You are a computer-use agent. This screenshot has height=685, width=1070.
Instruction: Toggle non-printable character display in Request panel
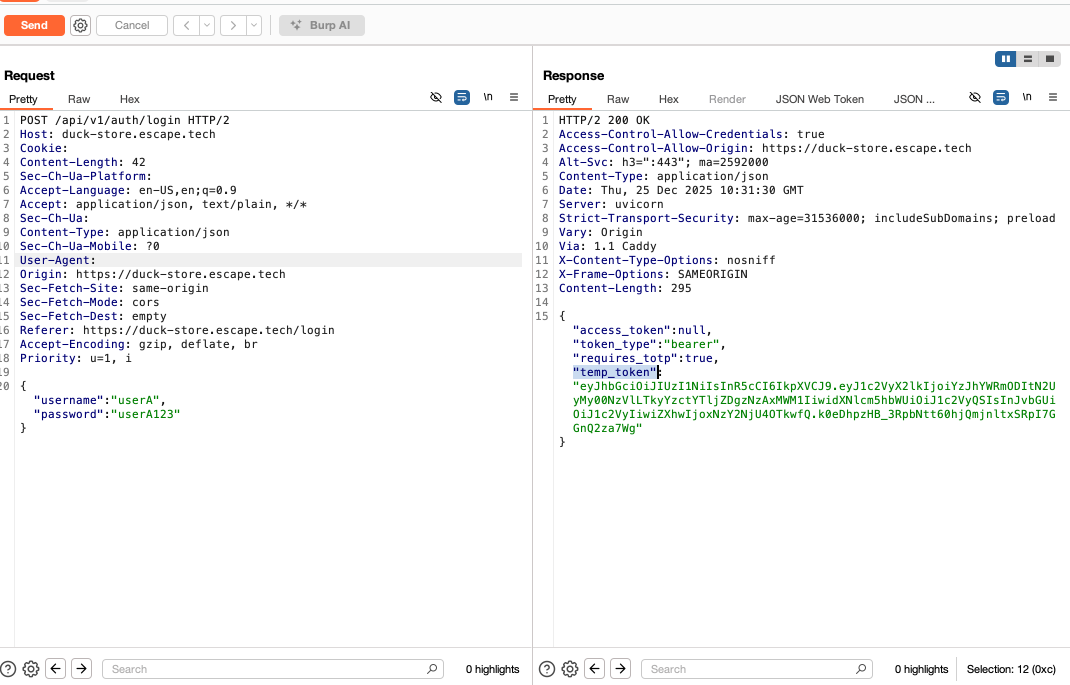(x=436, y=97)
